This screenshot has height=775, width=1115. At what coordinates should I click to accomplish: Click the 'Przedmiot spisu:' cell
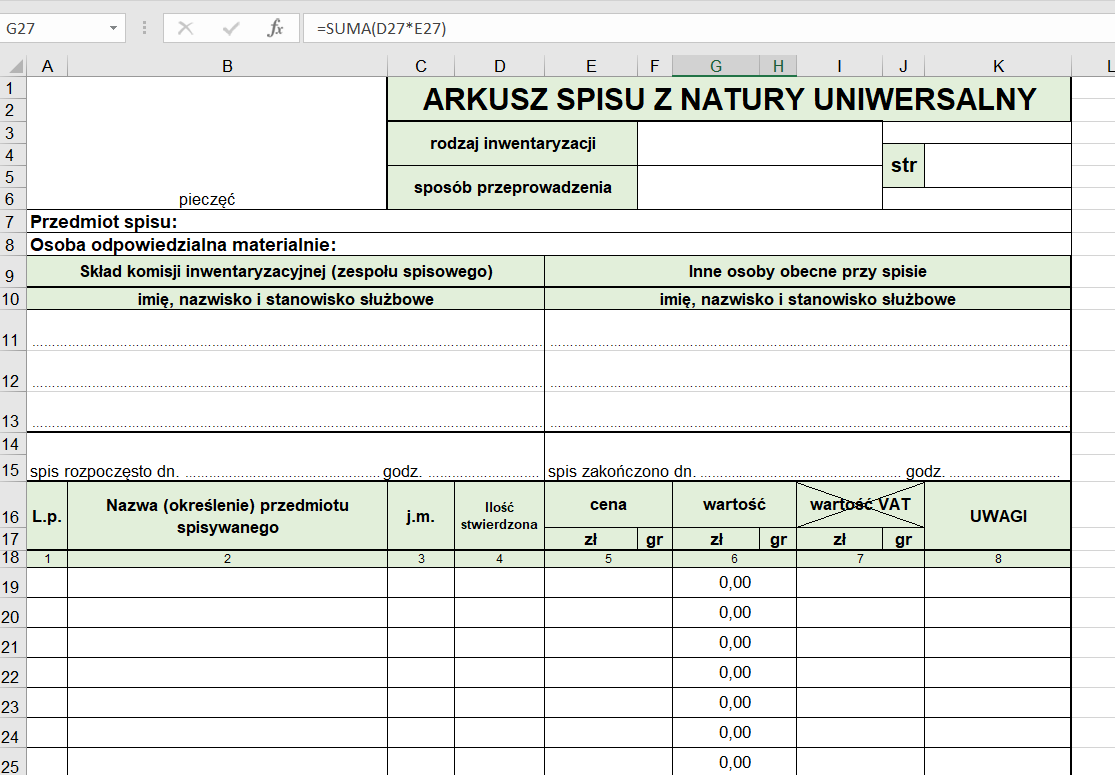point(549,222)
